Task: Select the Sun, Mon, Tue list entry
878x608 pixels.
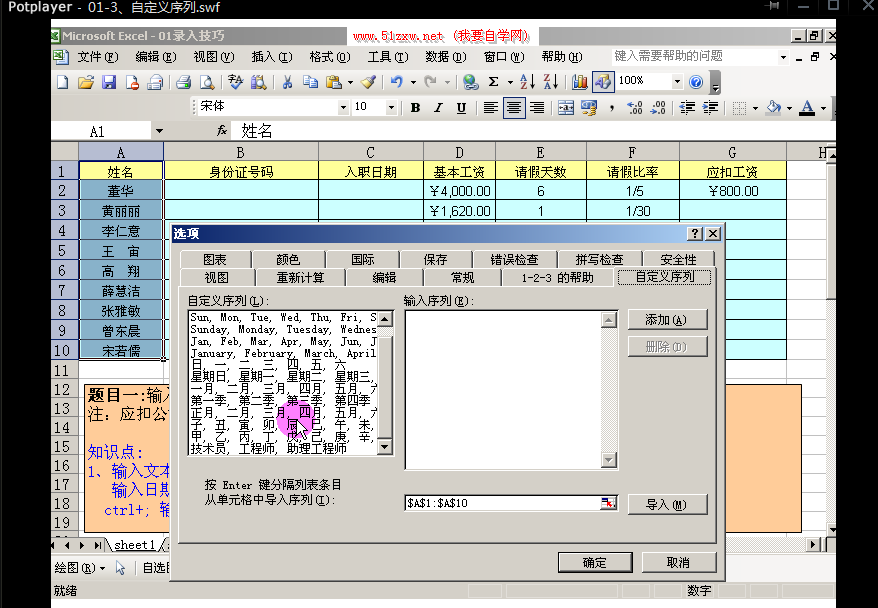Action: click(283, 317)
